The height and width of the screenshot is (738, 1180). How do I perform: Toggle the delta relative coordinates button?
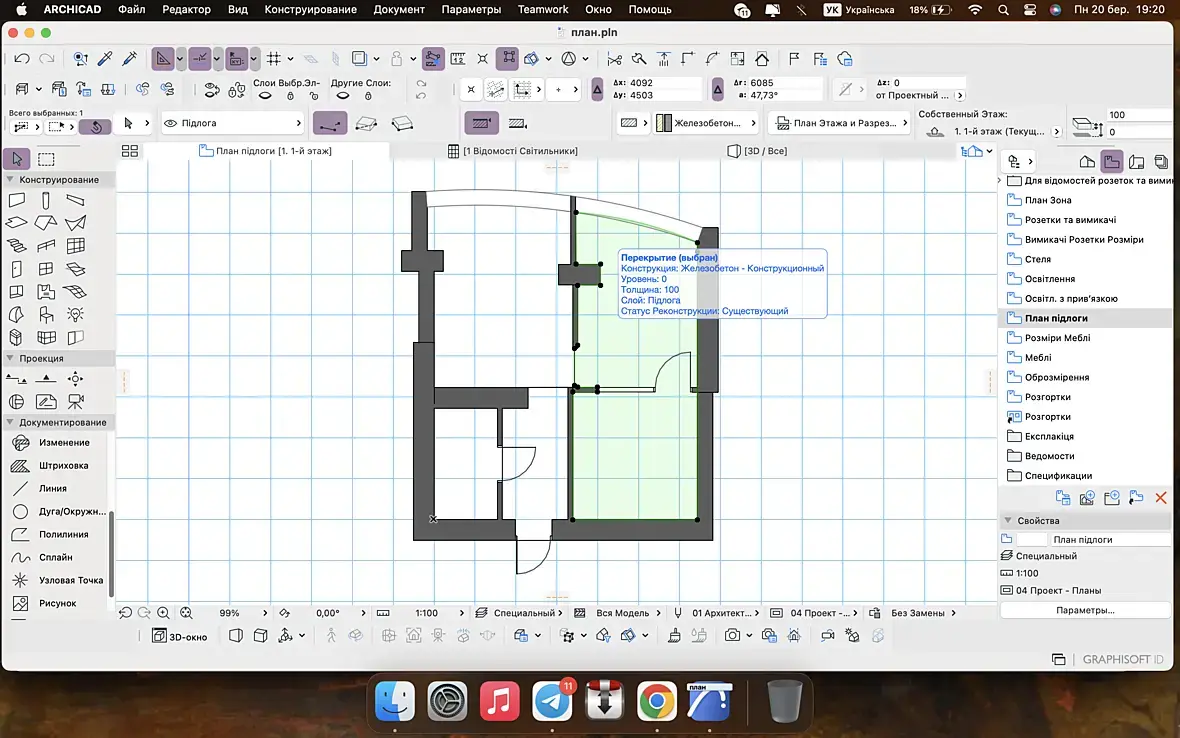pos(597,90)
